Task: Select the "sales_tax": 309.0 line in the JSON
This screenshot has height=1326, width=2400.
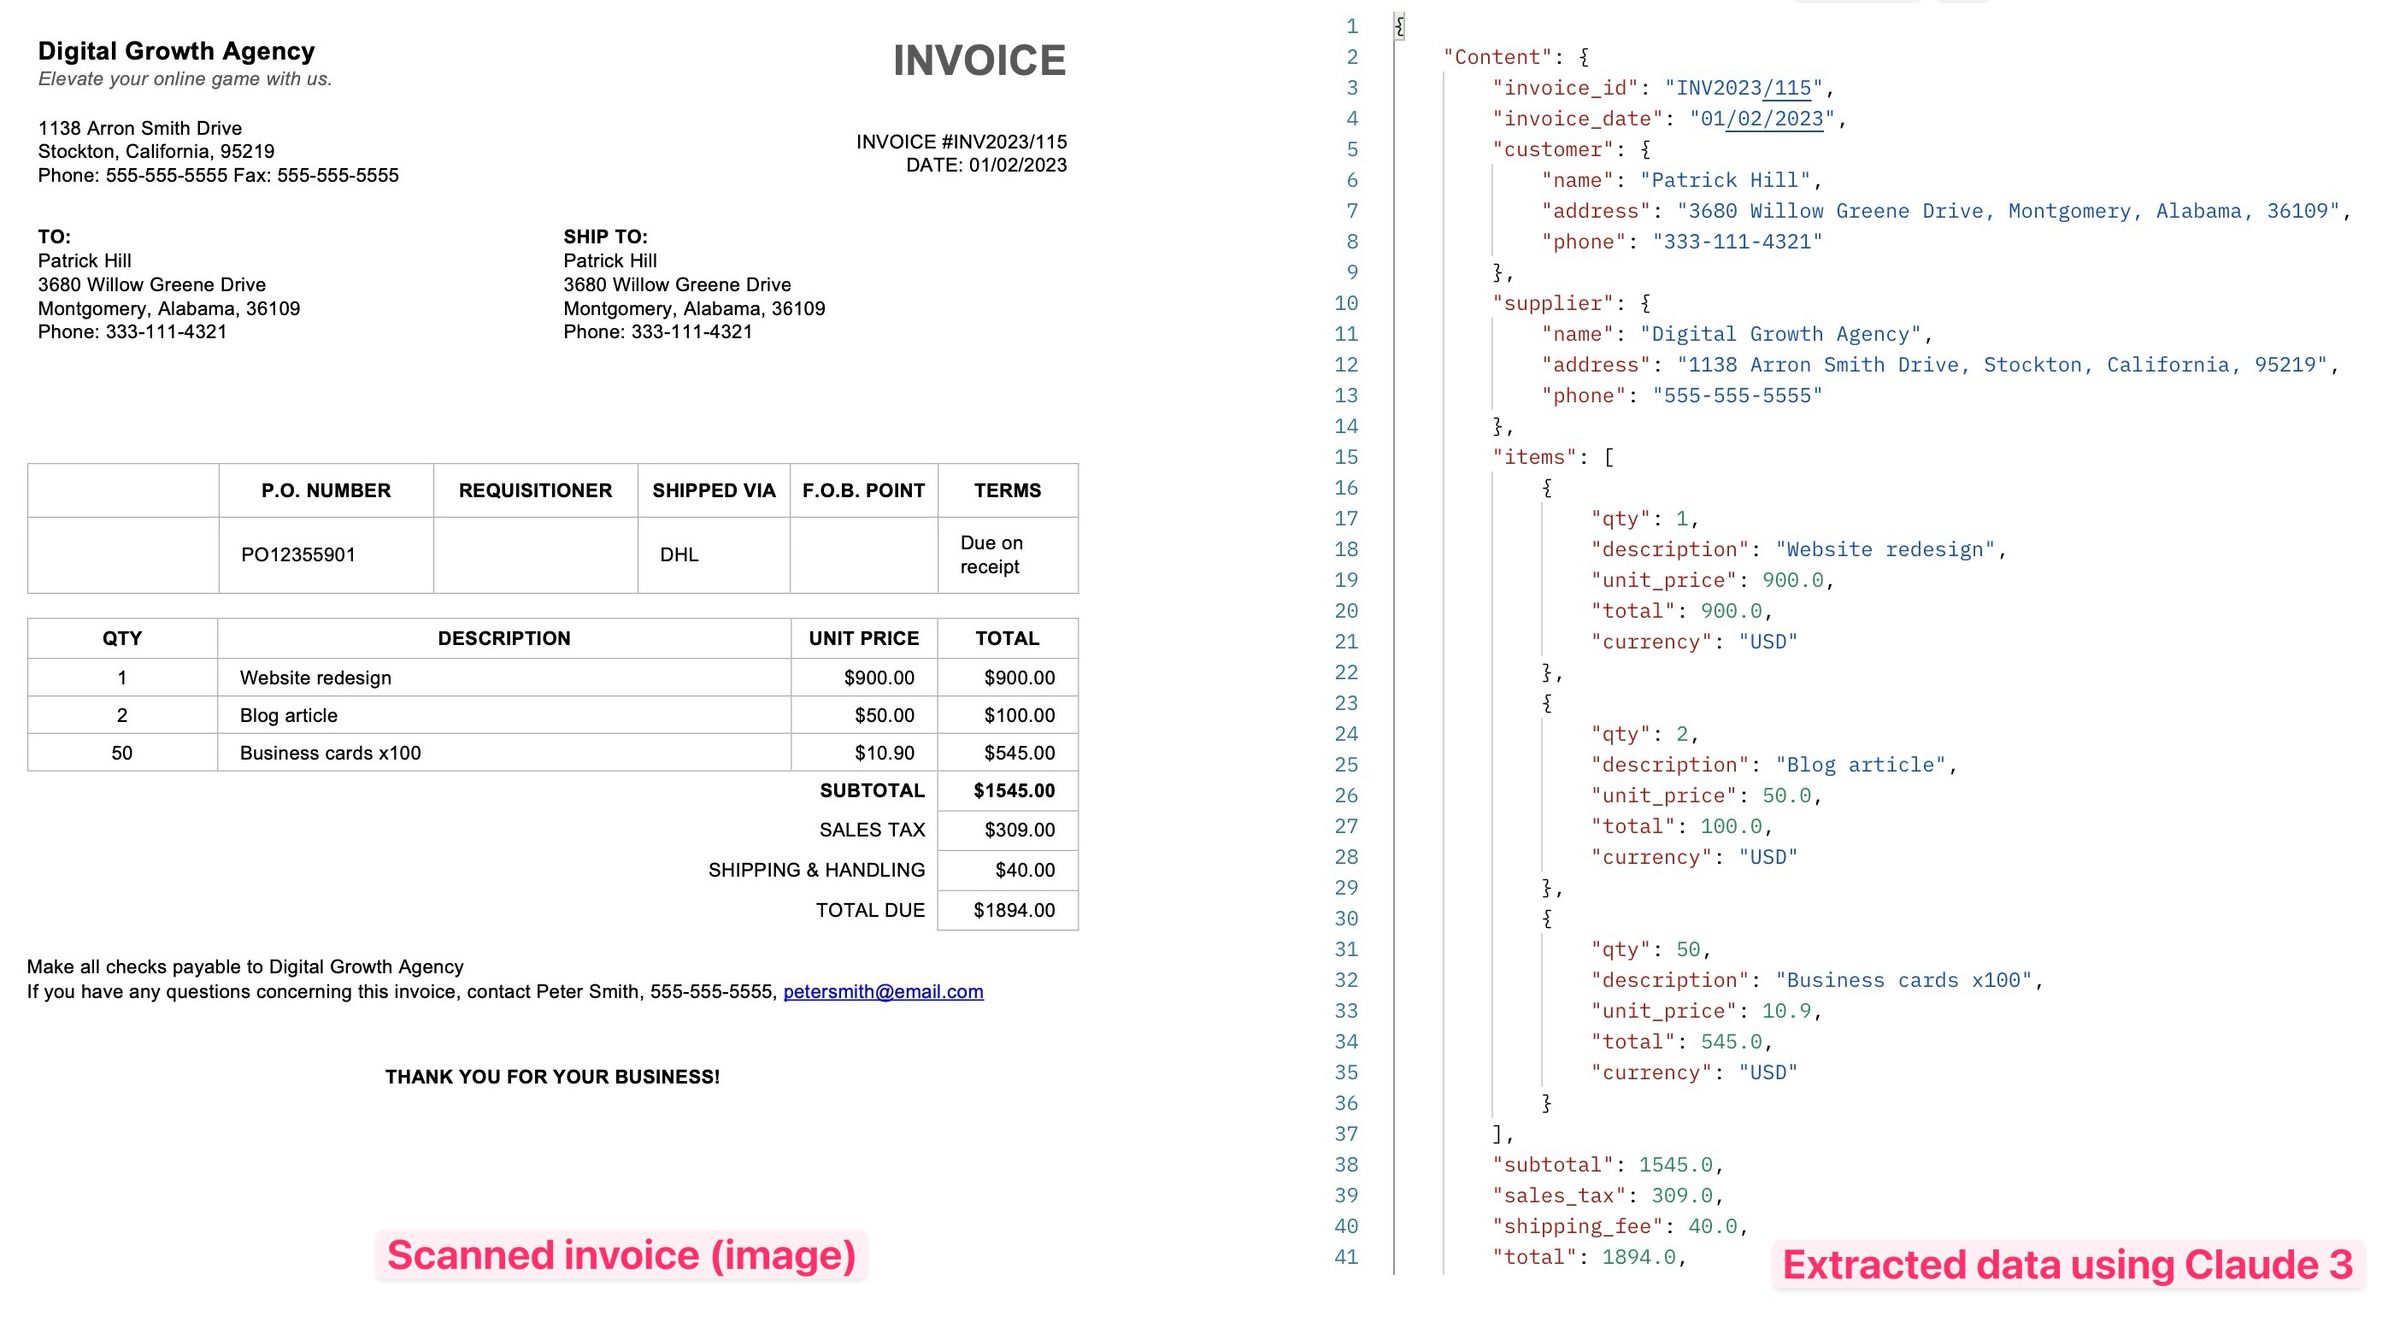Action: (x=1604, y=1195)
